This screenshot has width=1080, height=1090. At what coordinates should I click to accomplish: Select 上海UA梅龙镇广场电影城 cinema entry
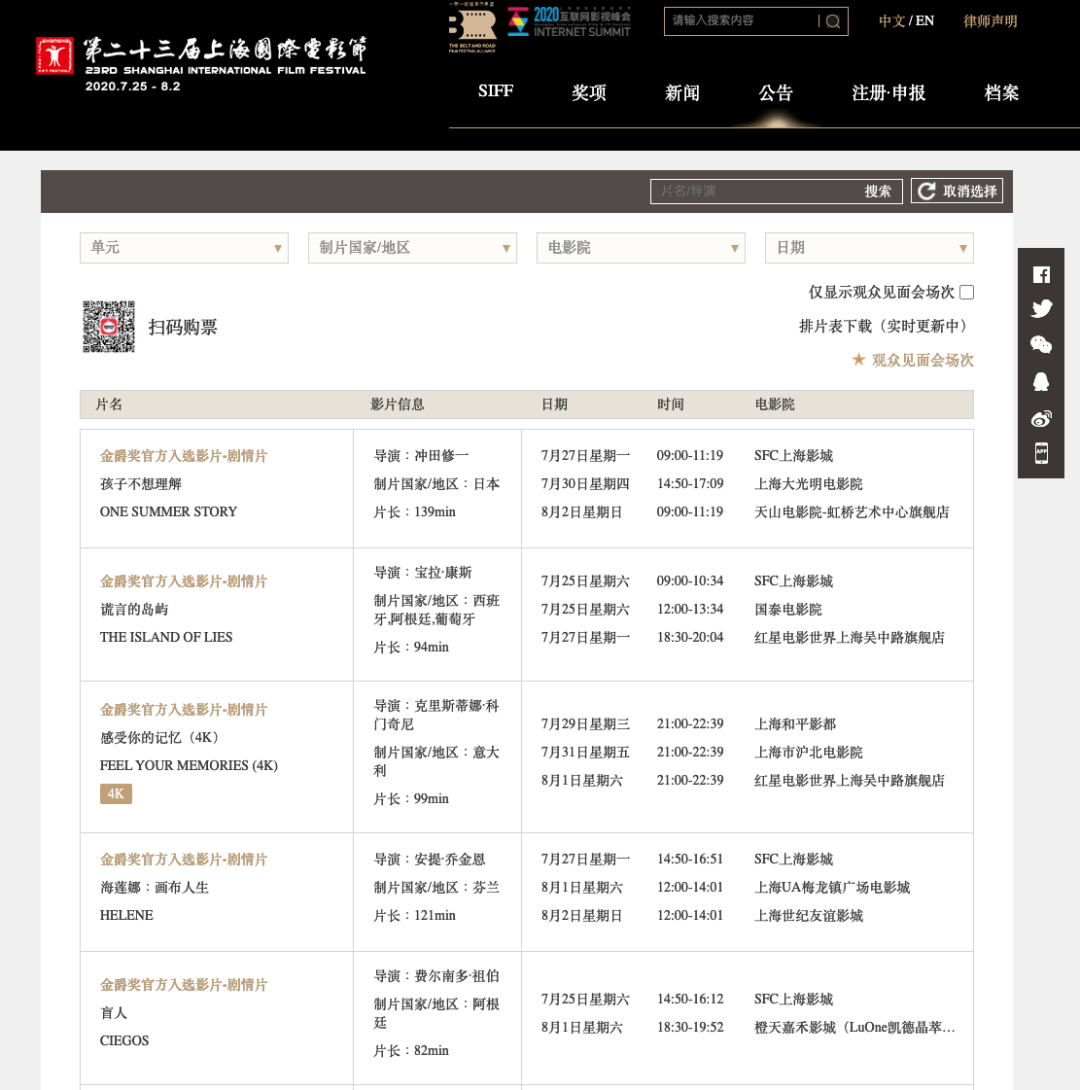point(832,888)
